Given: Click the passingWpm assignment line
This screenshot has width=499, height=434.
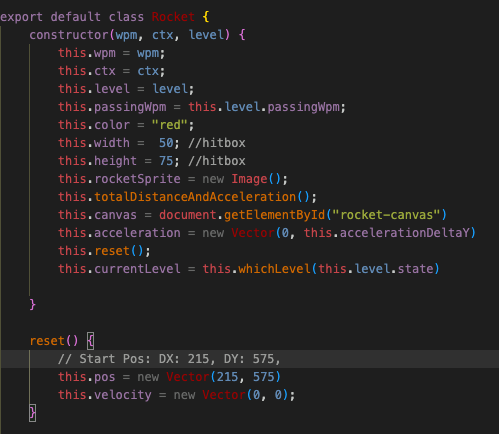Looking at the screenshot, I should [x=202, y=107].
